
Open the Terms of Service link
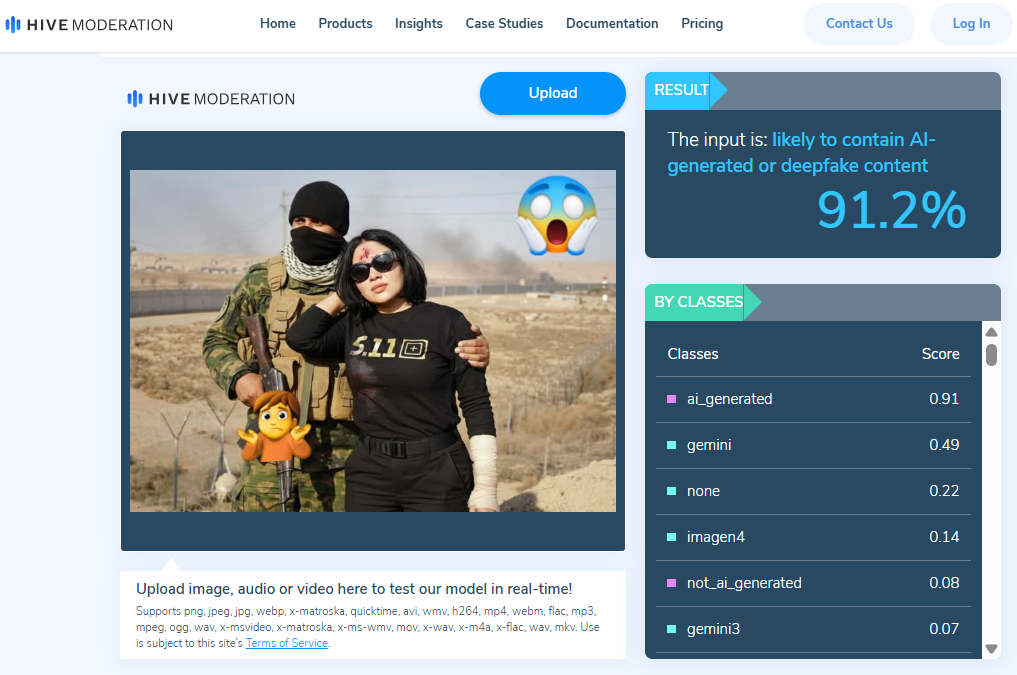286,643
